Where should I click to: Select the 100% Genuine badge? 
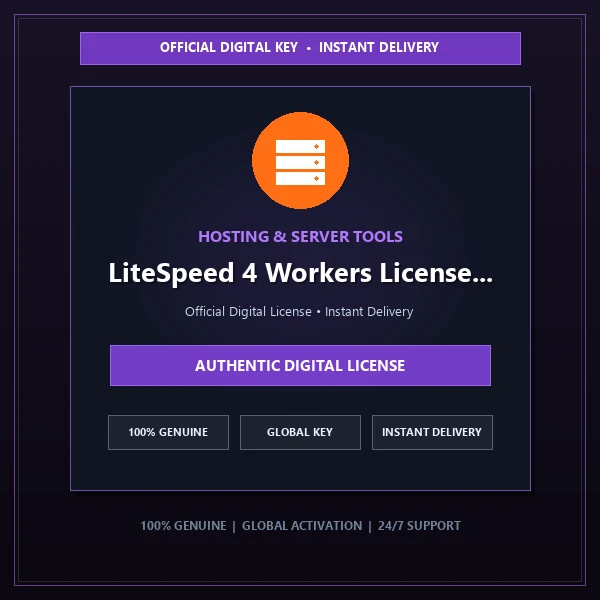[x=168, y=432]
